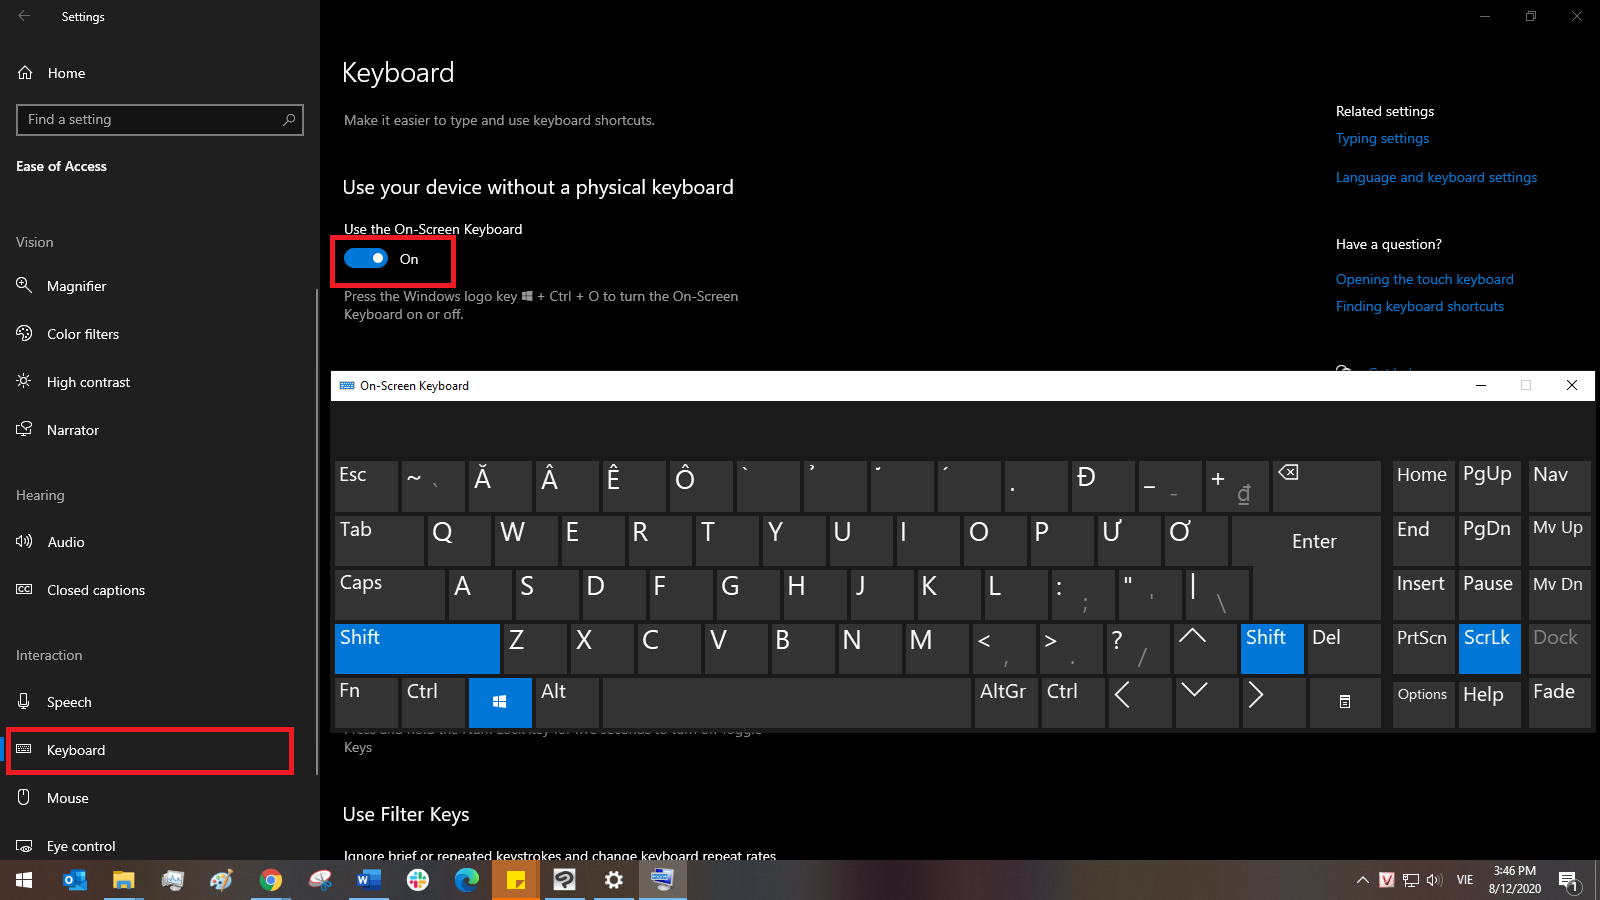Click the Windows logo key on On-Screen Keyboard
This screenshot has height=900, width=1600.
(500, 703)
